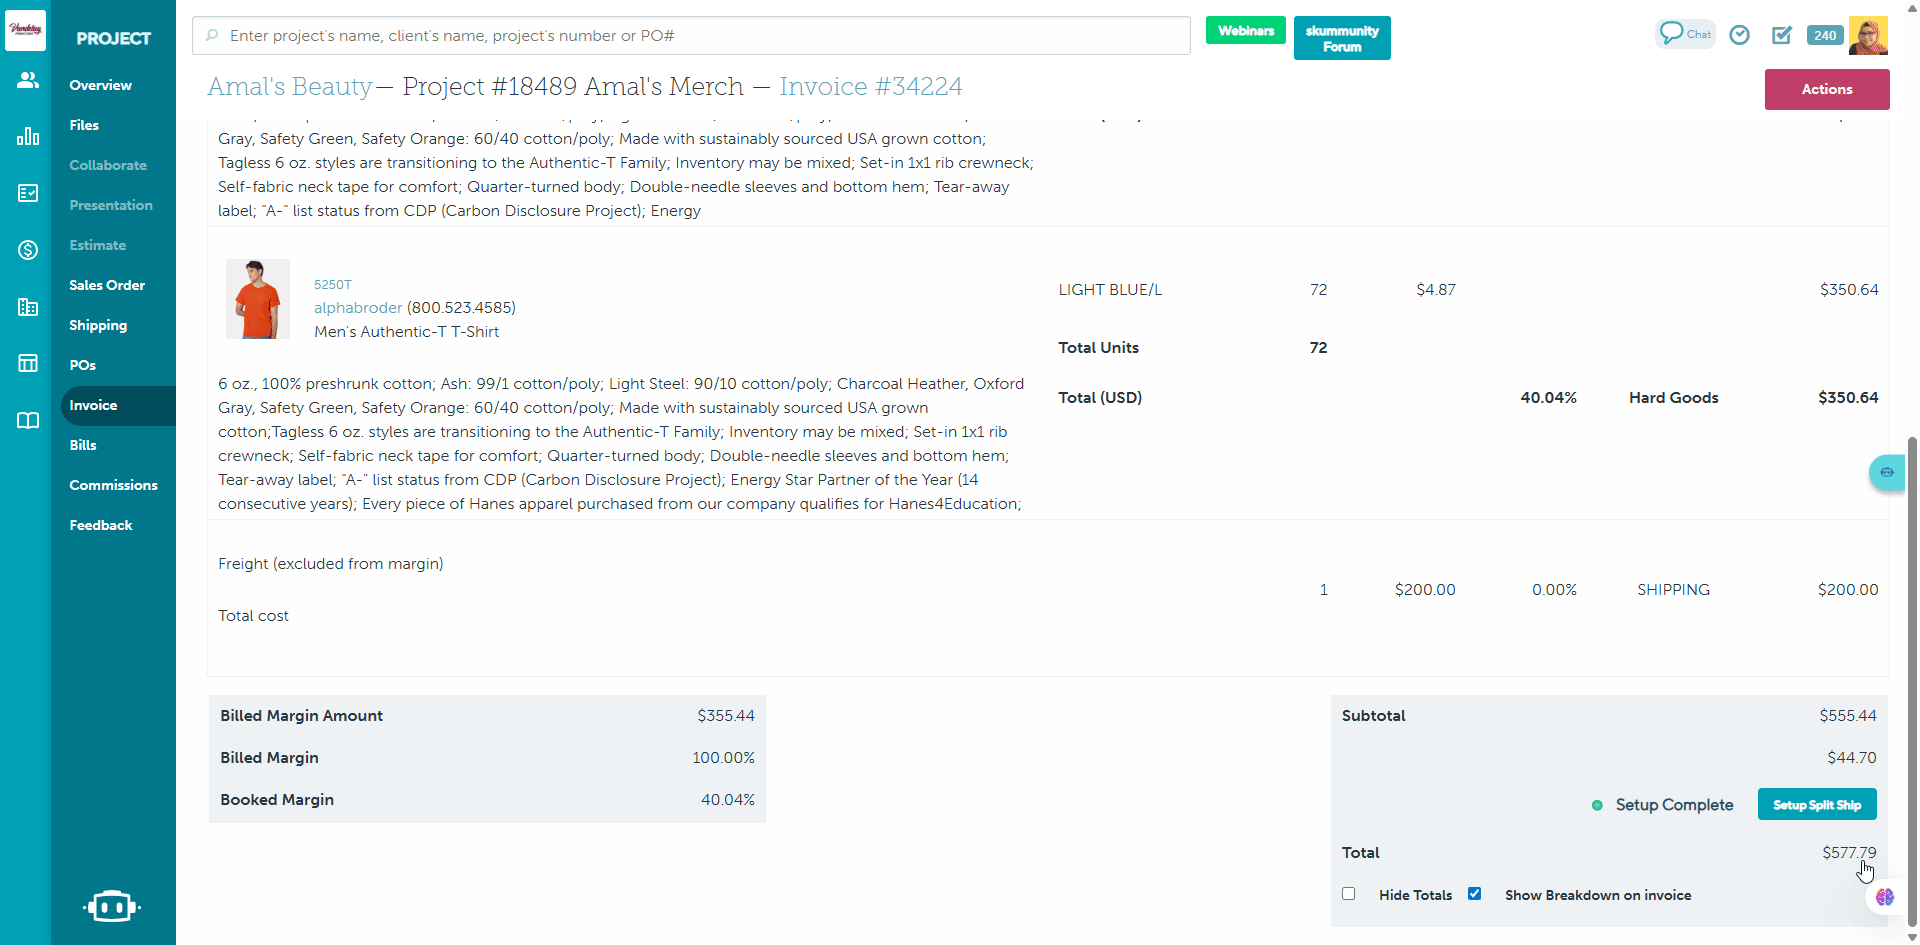Open the checkbox tasks icon in header
This screenshot has width=1920, height=945.
pos(1782,35)
